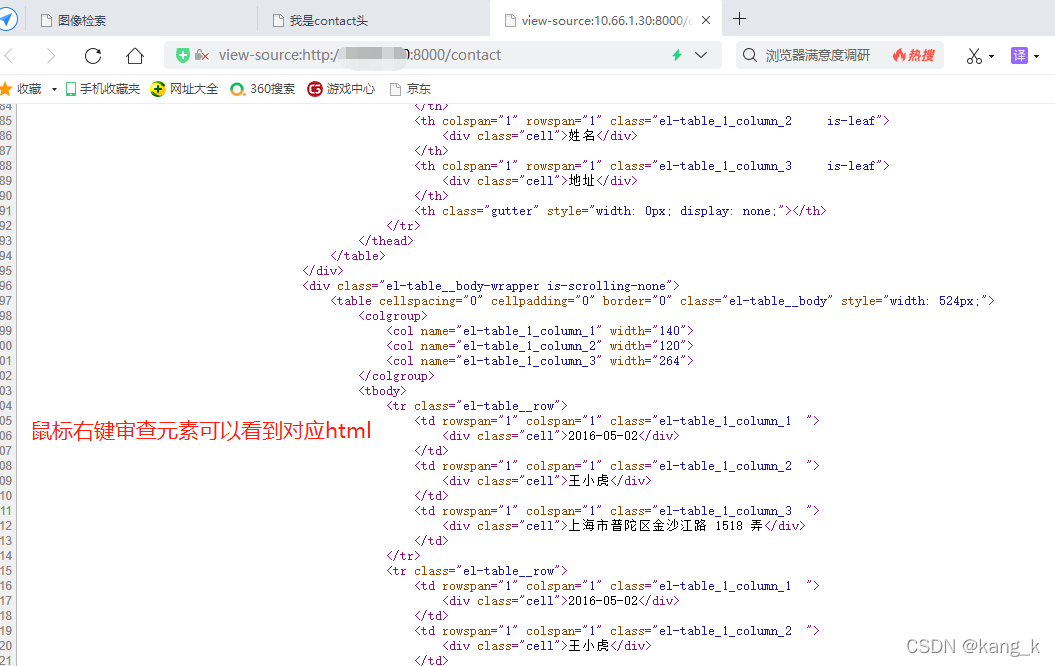Screen dimensions: 1055x666
Task: Open dropdown next to translate icon
Action: 1037,56
